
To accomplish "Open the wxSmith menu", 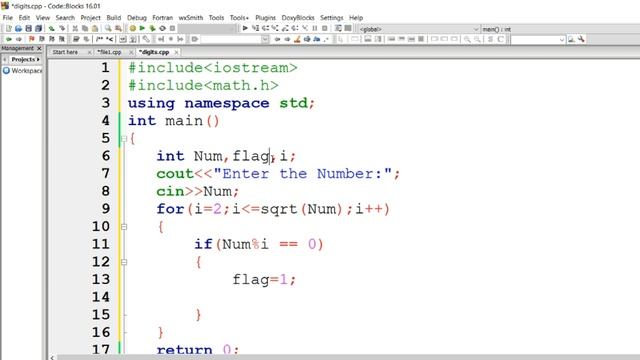I will [191, 18].
